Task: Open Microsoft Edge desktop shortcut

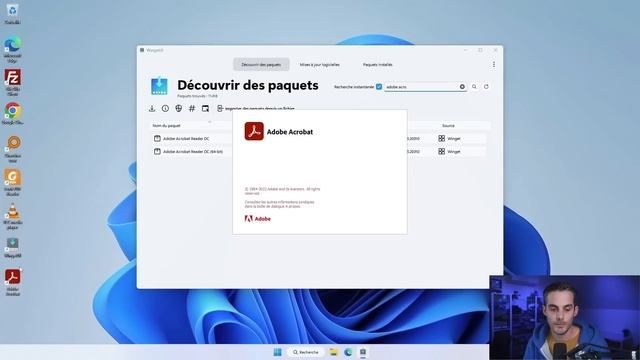Action: (12, 50)
